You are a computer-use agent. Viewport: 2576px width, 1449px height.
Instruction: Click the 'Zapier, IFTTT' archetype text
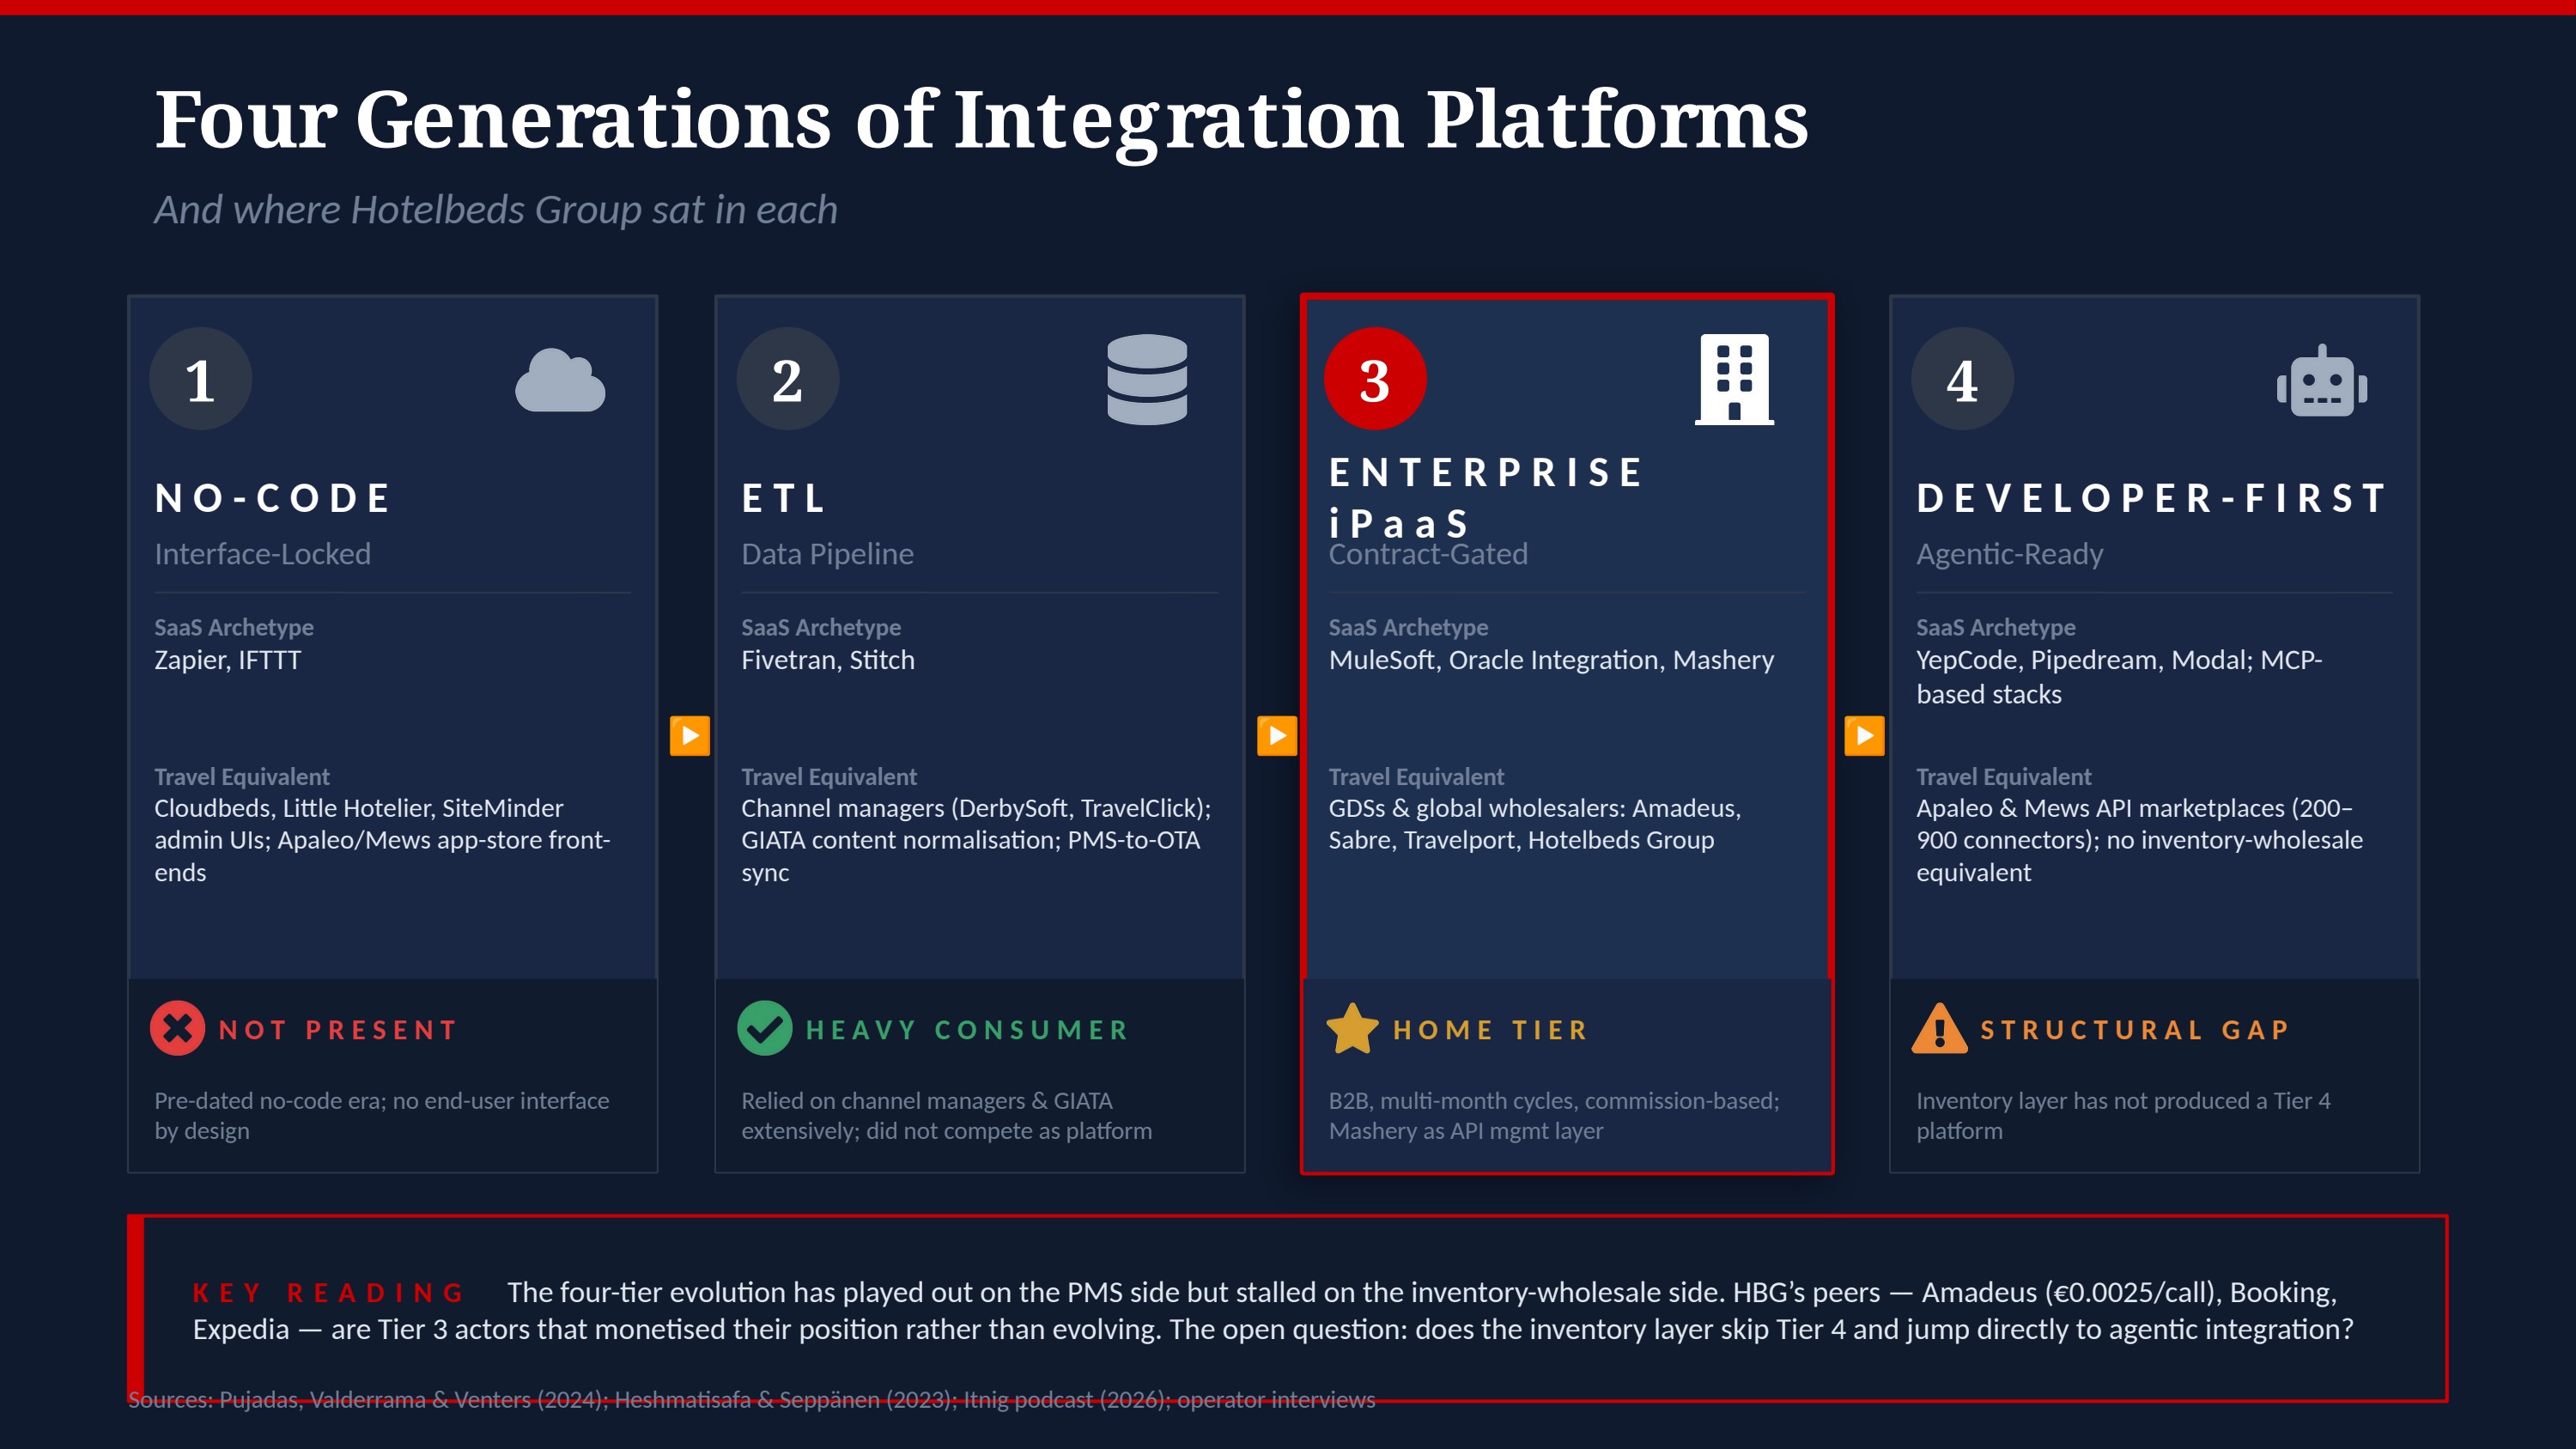click(227, 660)
